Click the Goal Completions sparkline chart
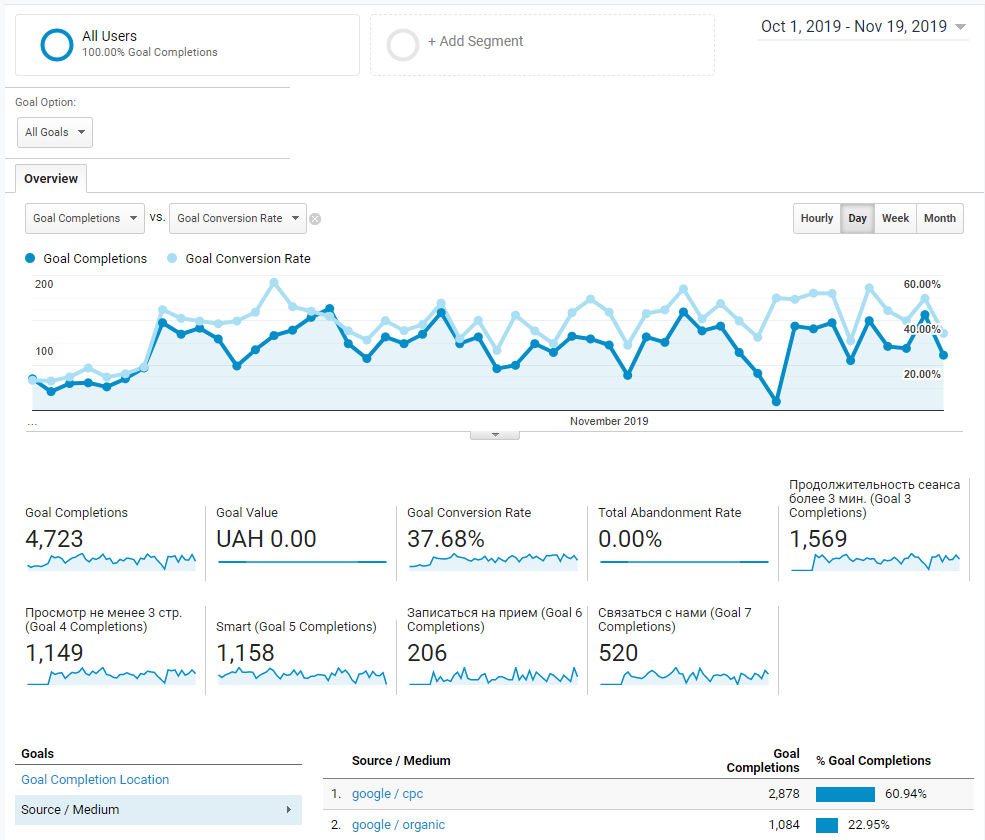 tap(111, 561)
